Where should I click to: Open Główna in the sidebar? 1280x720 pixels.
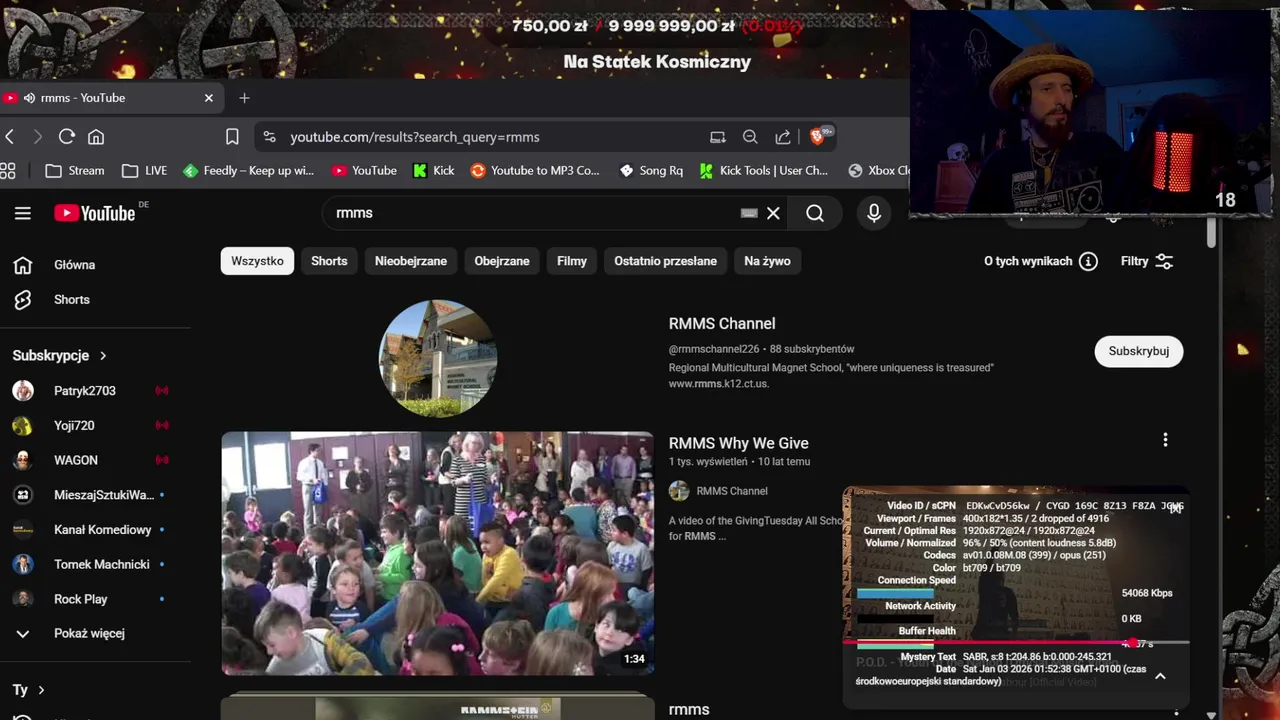point(95,265)
